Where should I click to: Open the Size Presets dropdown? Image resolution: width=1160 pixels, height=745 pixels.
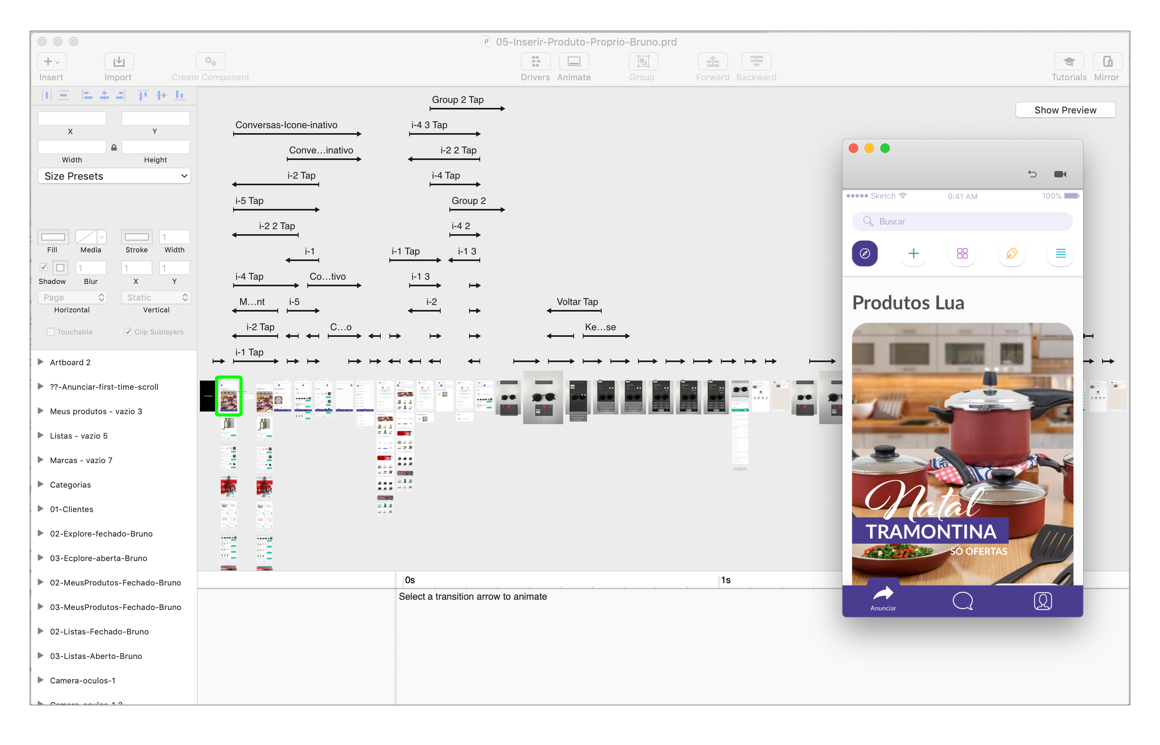pyautogui.click(x=114, y=176)
